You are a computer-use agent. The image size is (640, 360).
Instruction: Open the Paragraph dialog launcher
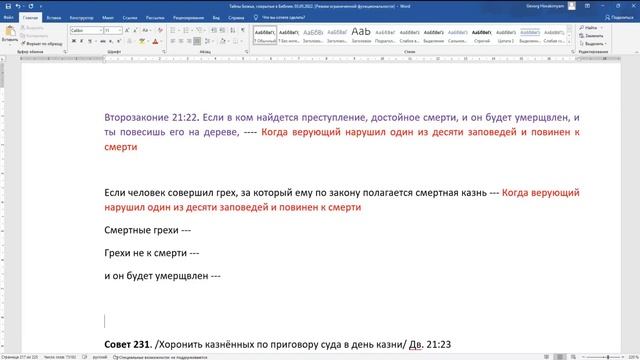[x=247, y=52]
